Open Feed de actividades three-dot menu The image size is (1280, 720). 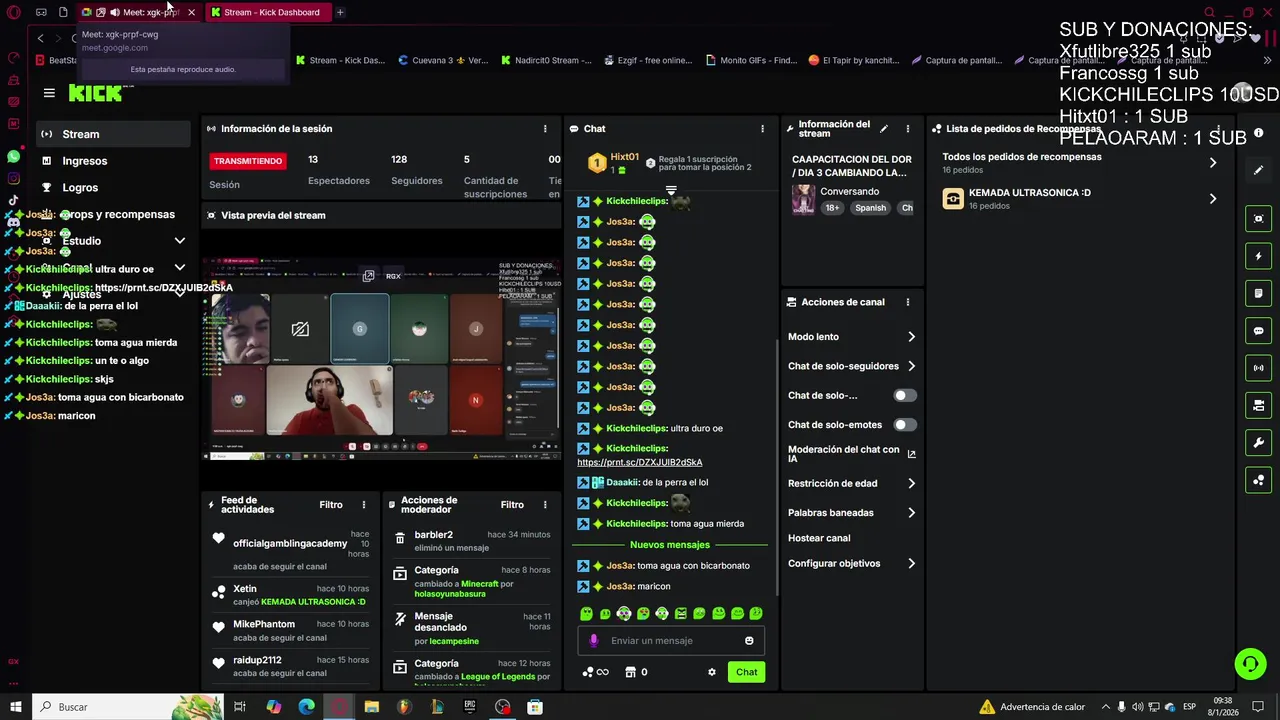tap(364, 505)
